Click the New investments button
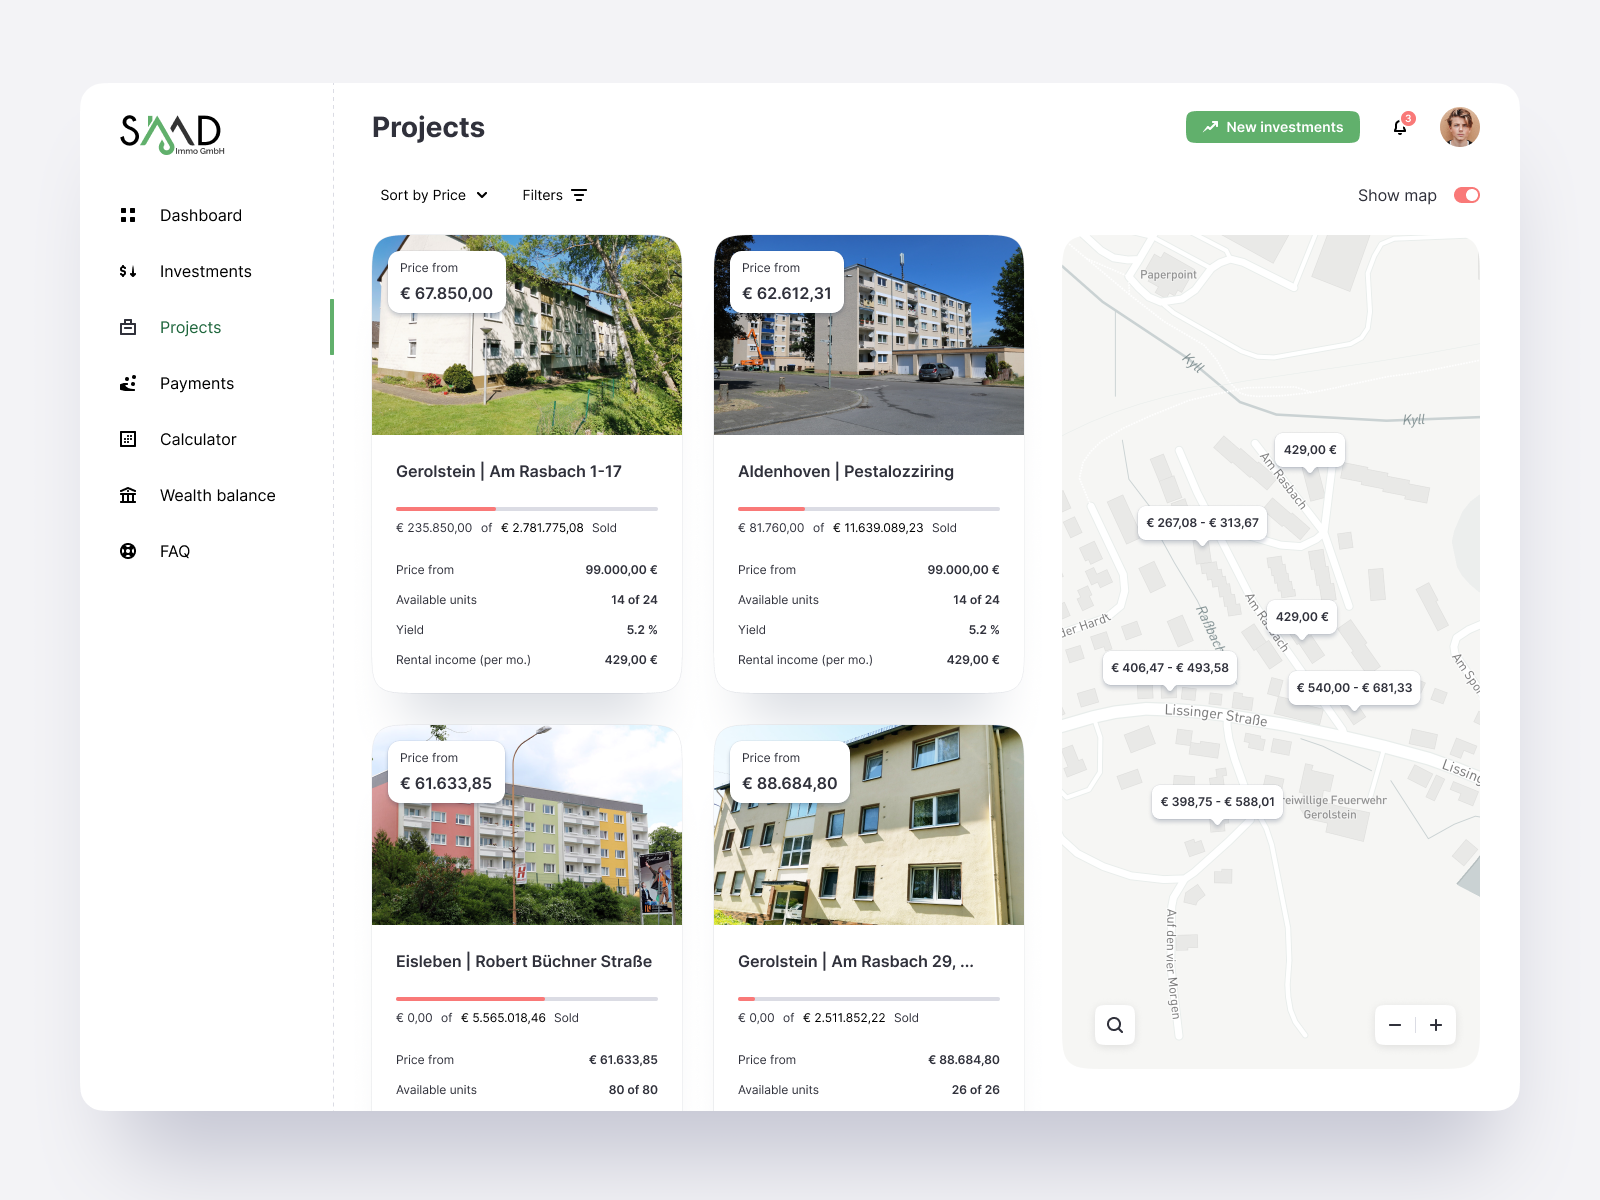1600x1200 pixels. (x=1272, y=127)
